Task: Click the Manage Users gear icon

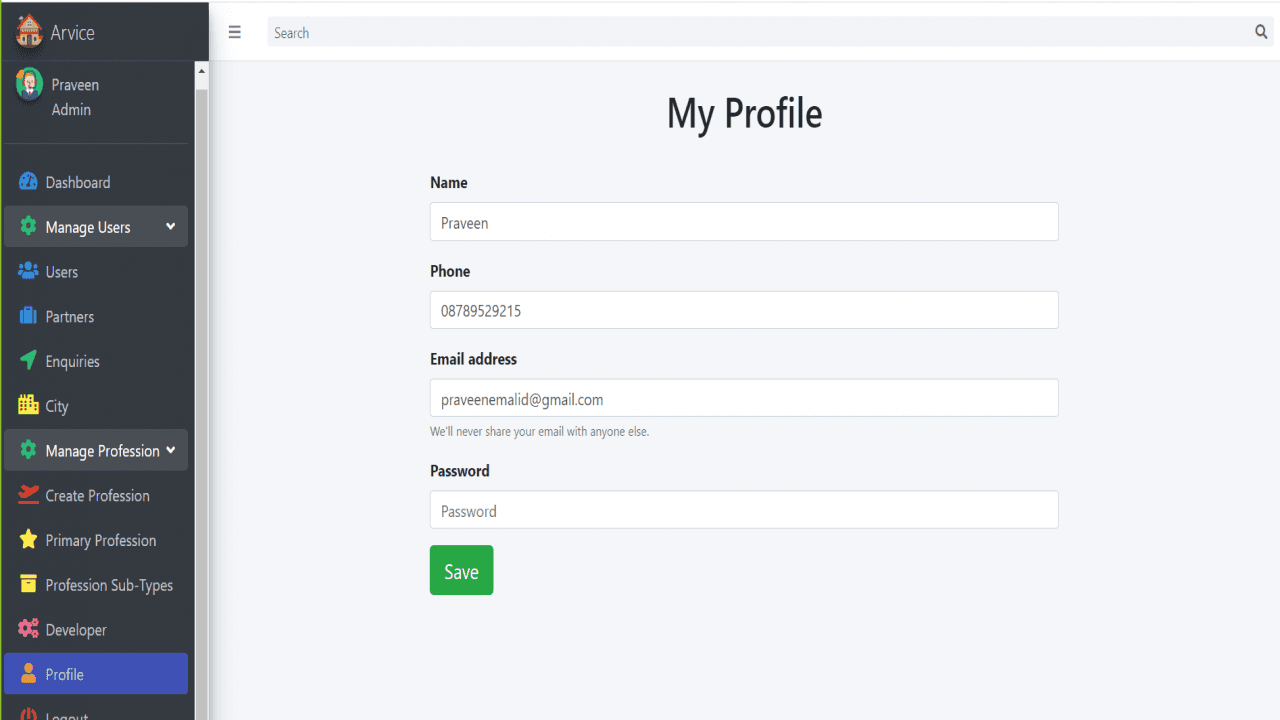Action: click(28, 226)
